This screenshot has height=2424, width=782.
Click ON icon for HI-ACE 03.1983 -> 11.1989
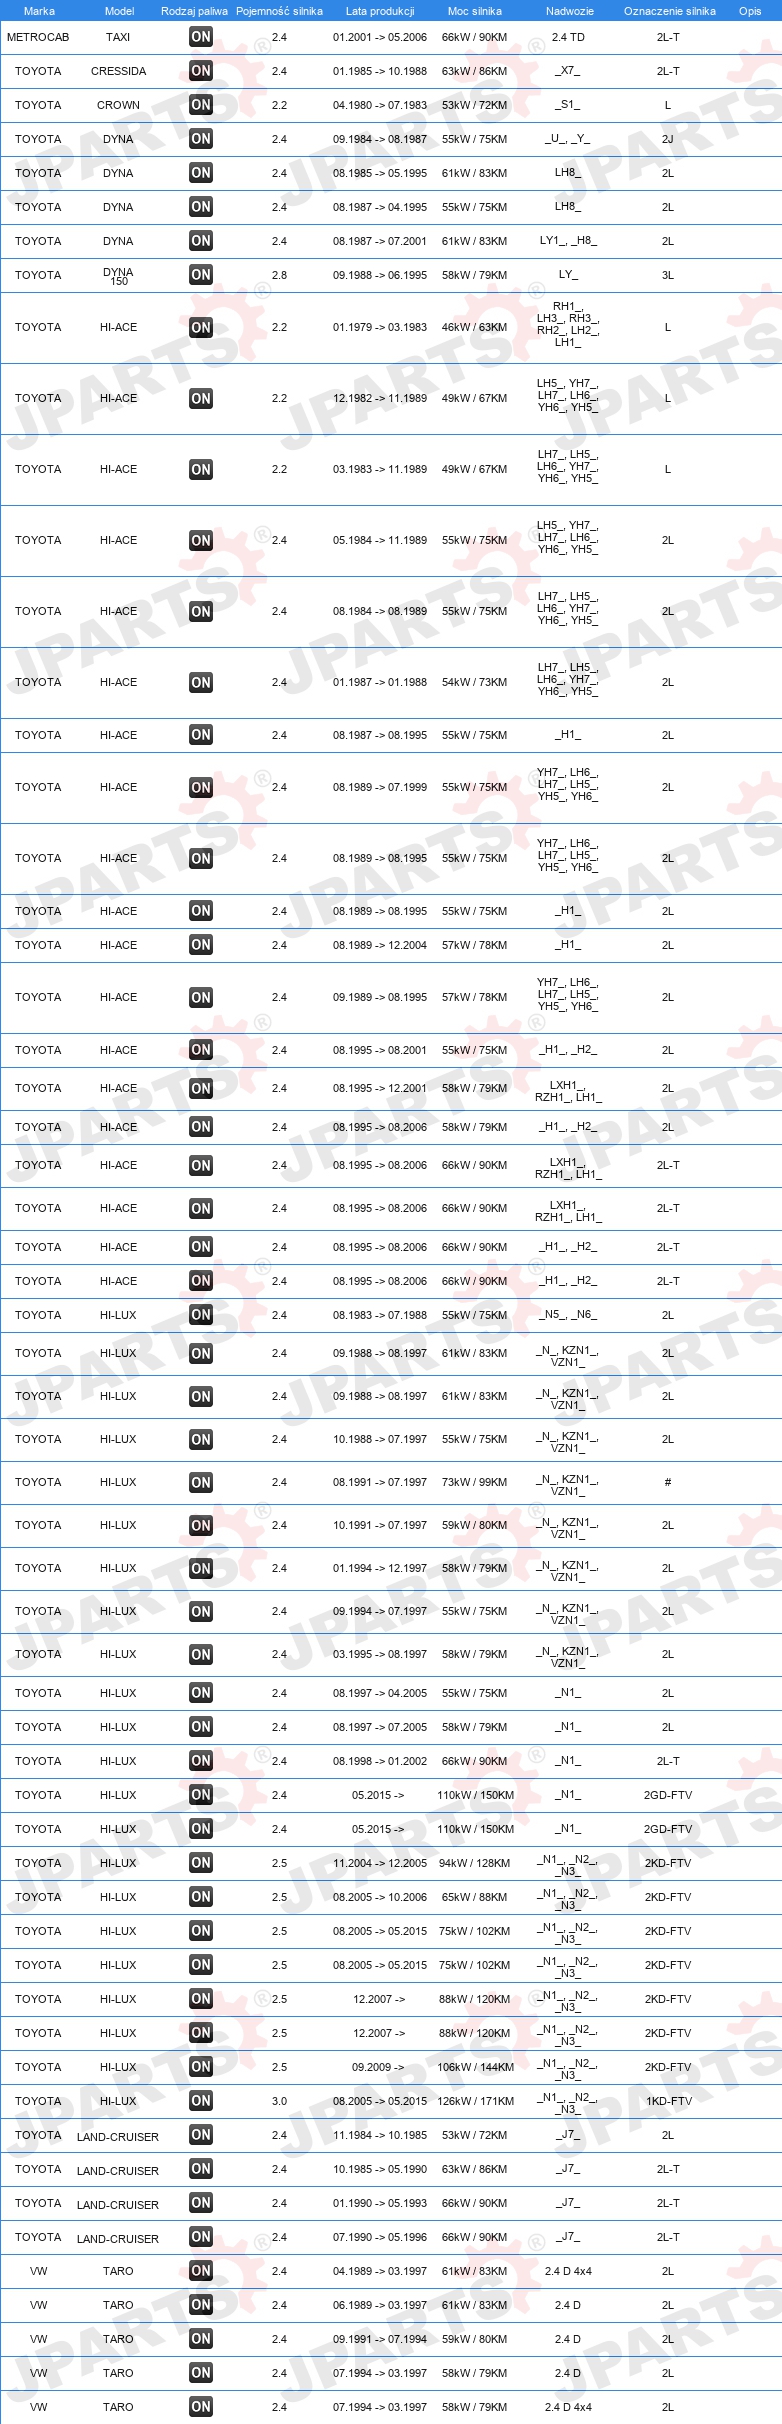200,469
